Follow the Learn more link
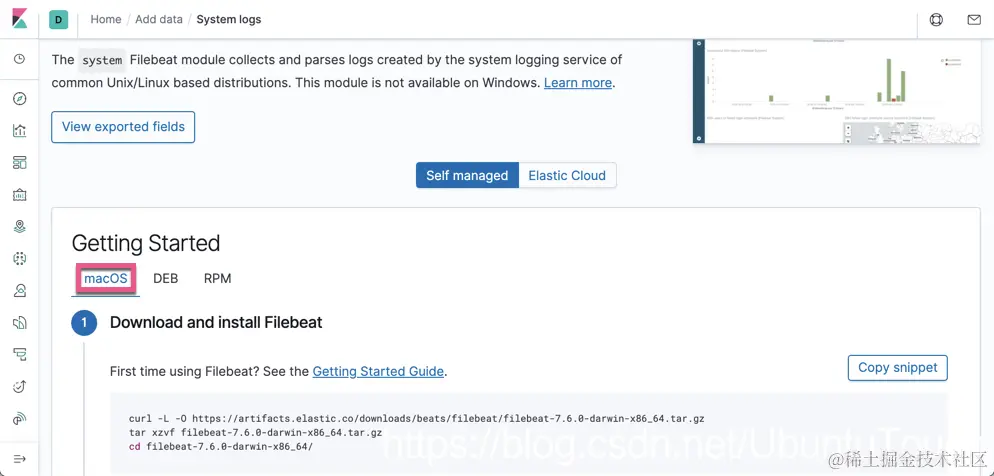 pos(578,83)
